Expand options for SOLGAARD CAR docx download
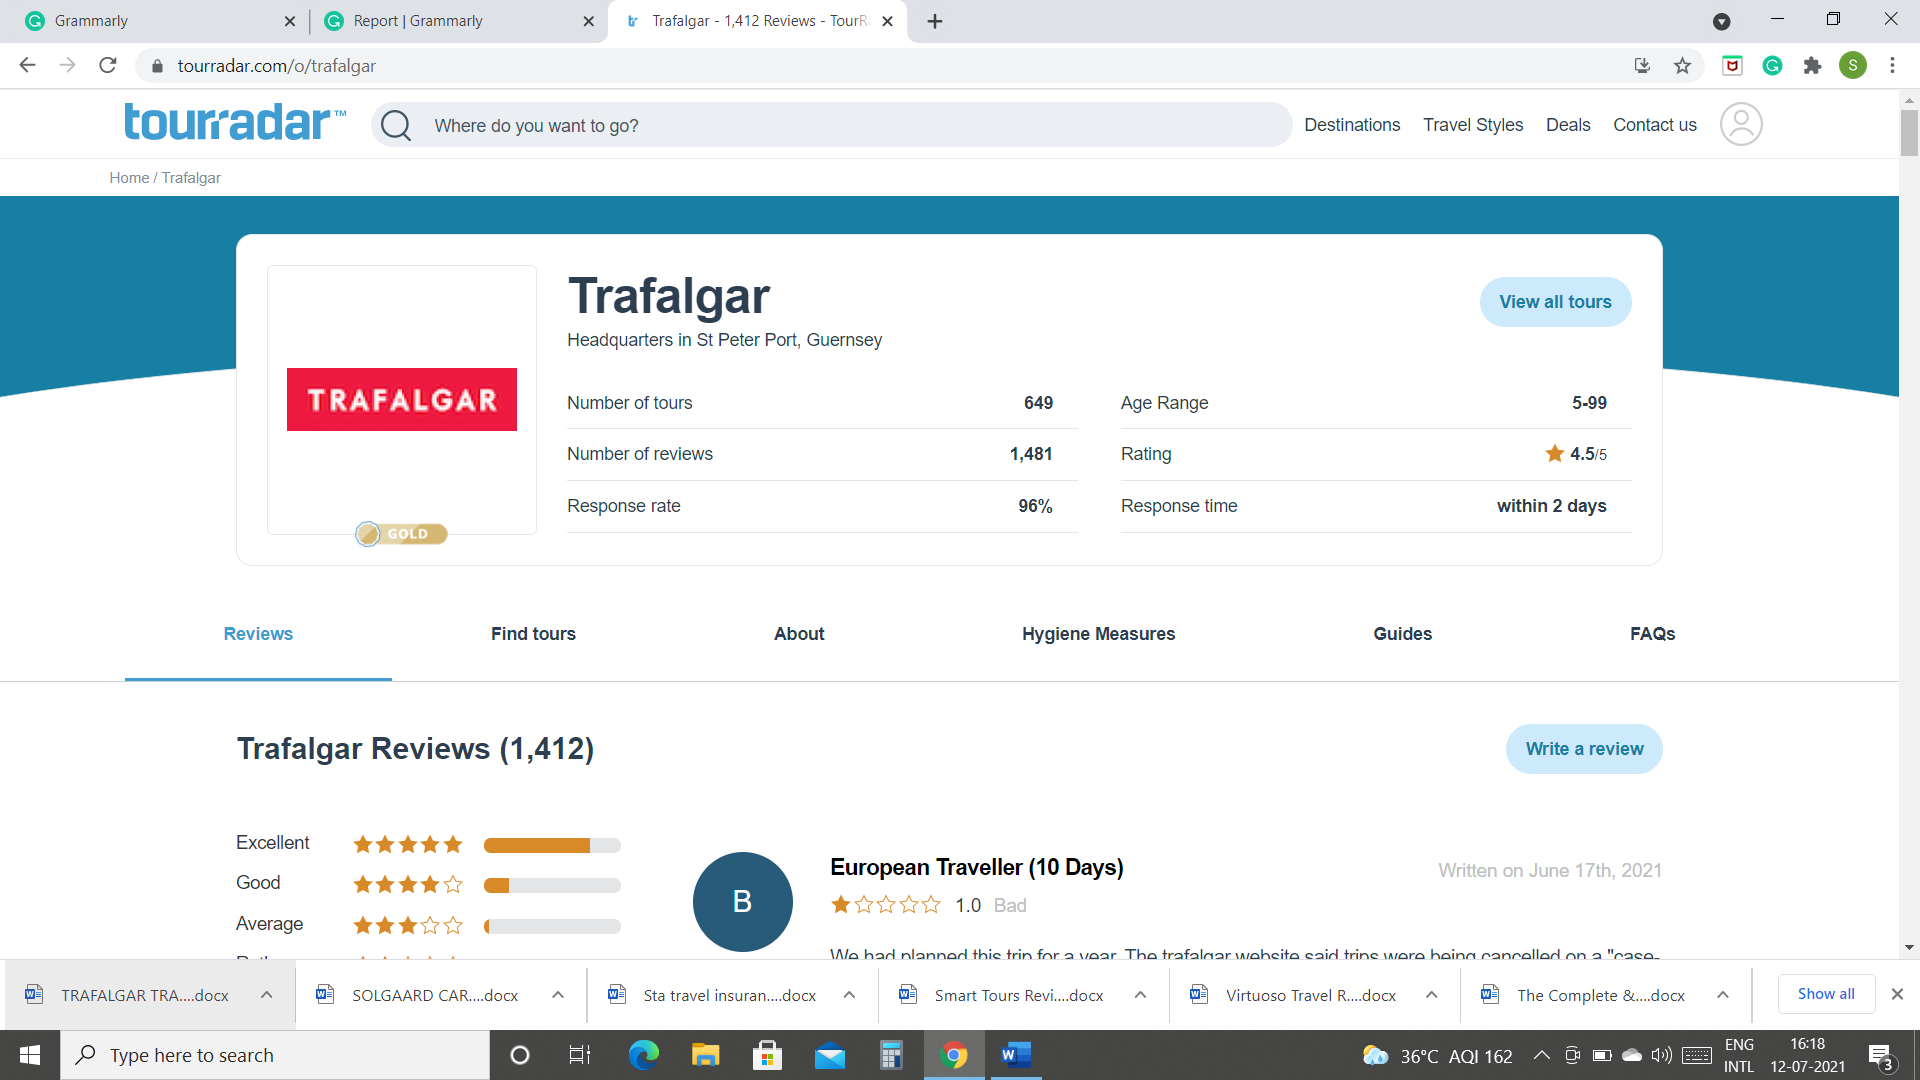 click(557, 995)
